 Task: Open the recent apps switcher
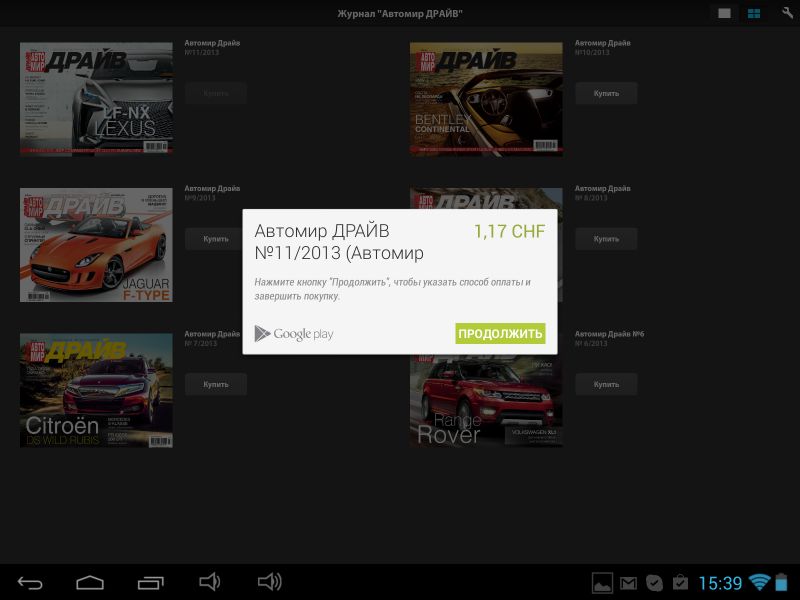(150, 583)
